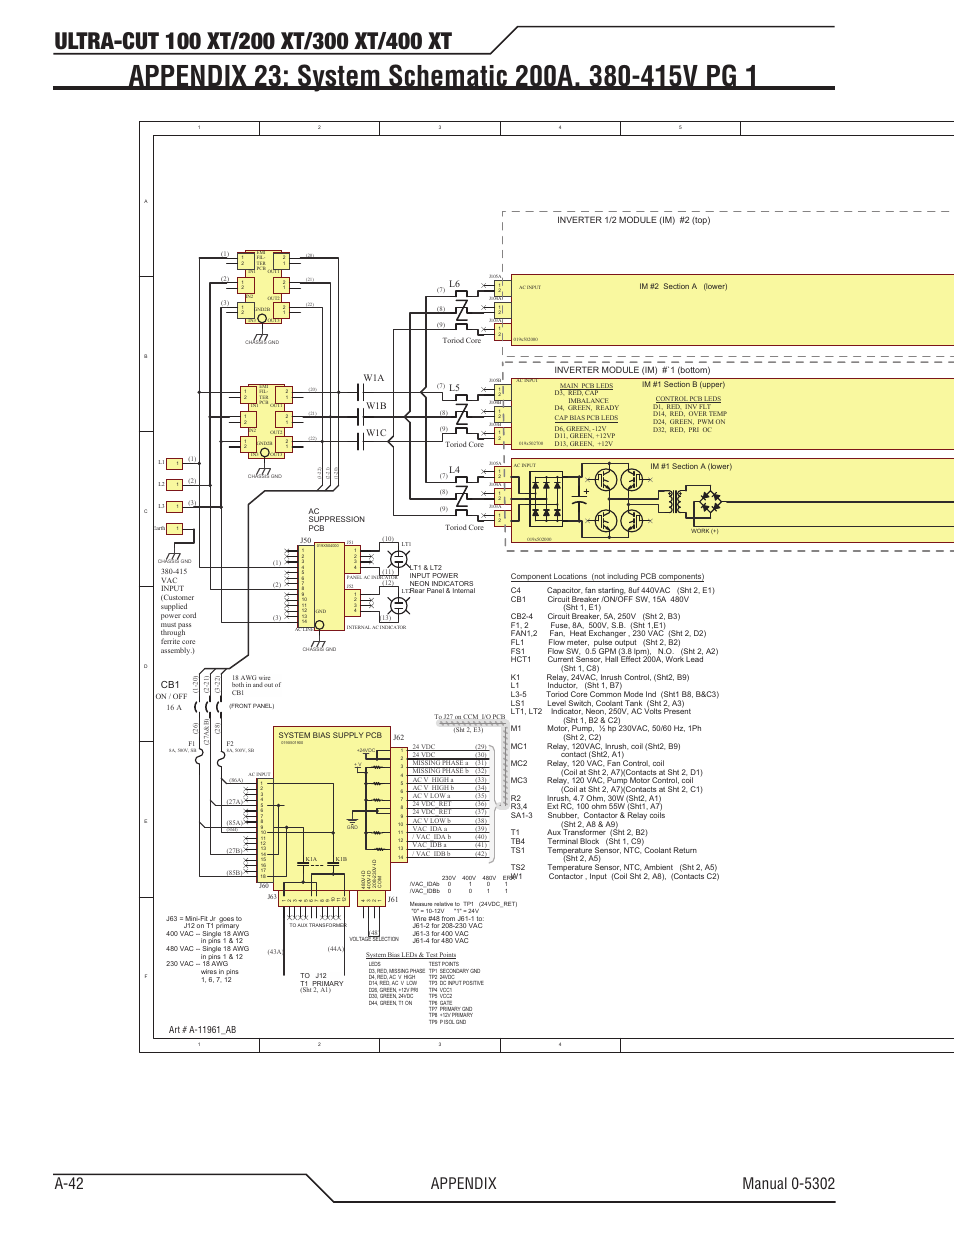This screenshot has height=1235, width=954.
Task: Click the '18 AWG wire both in and out' note
Action: [x=256, y=685]
